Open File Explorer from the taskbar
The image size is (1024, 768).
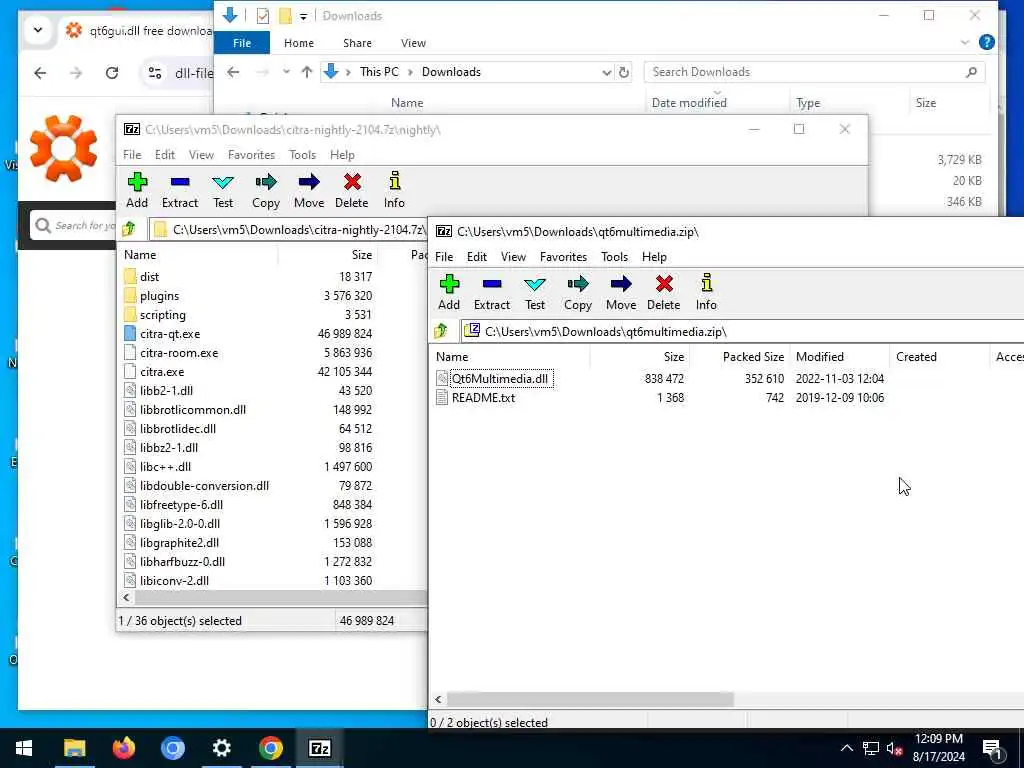74,748
